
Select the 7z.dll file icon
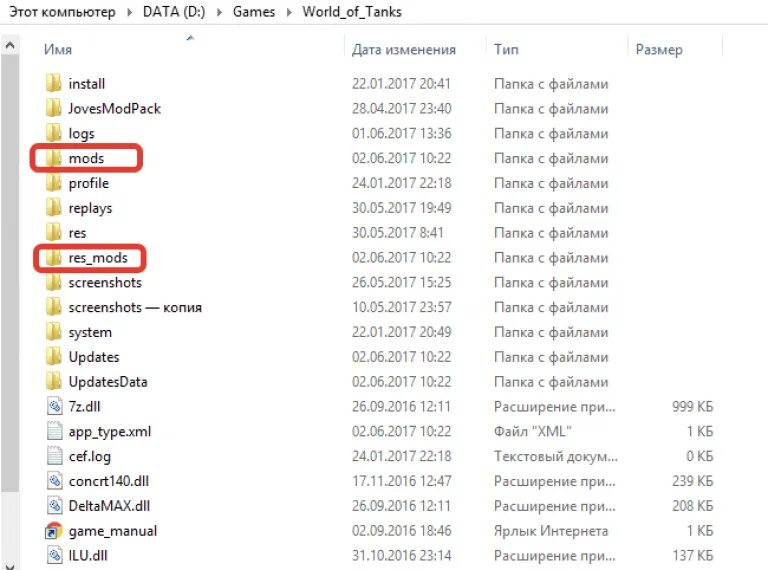[x=54, y=406]
